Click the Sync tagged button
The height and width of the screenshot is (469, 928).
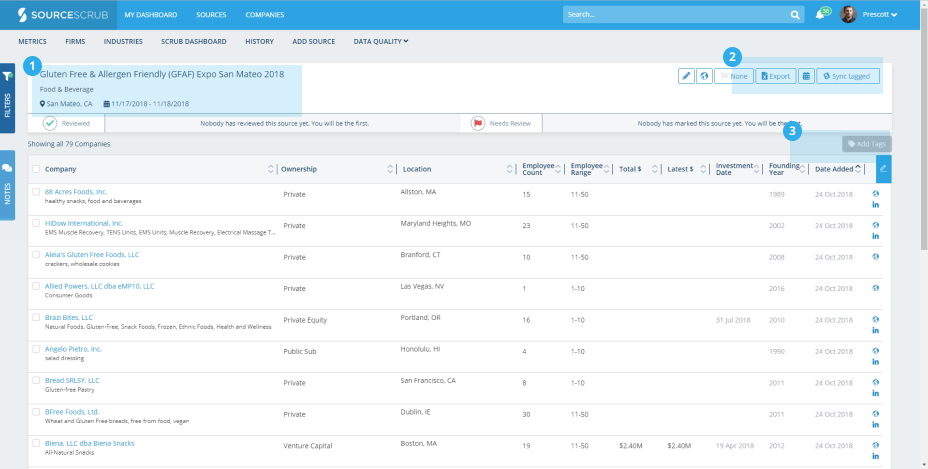pyautogui.click(x=848, y=76)
